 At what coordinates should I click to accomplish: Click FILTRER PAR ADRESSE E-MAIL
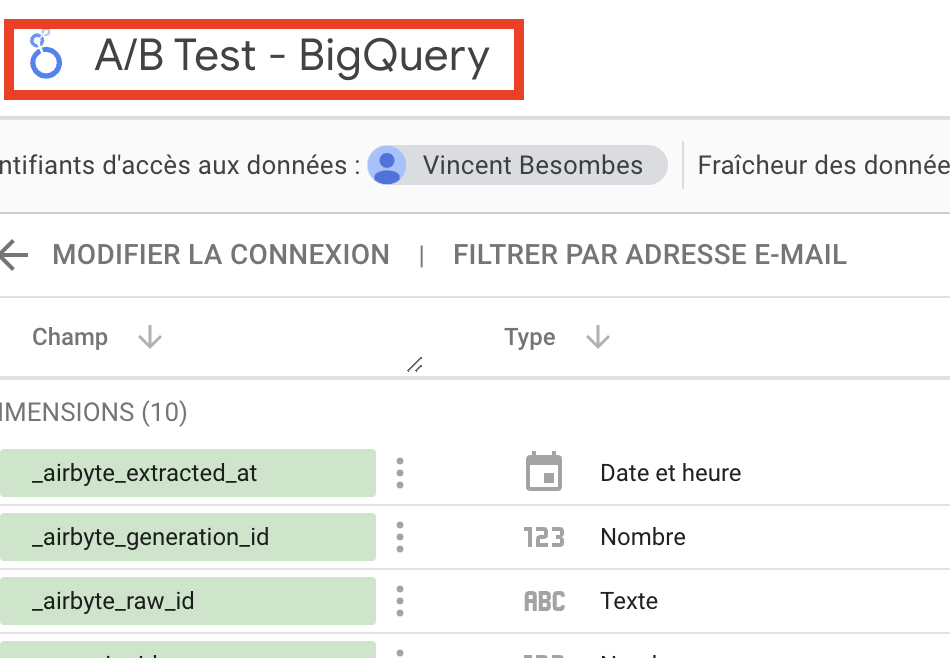point(649,254)
